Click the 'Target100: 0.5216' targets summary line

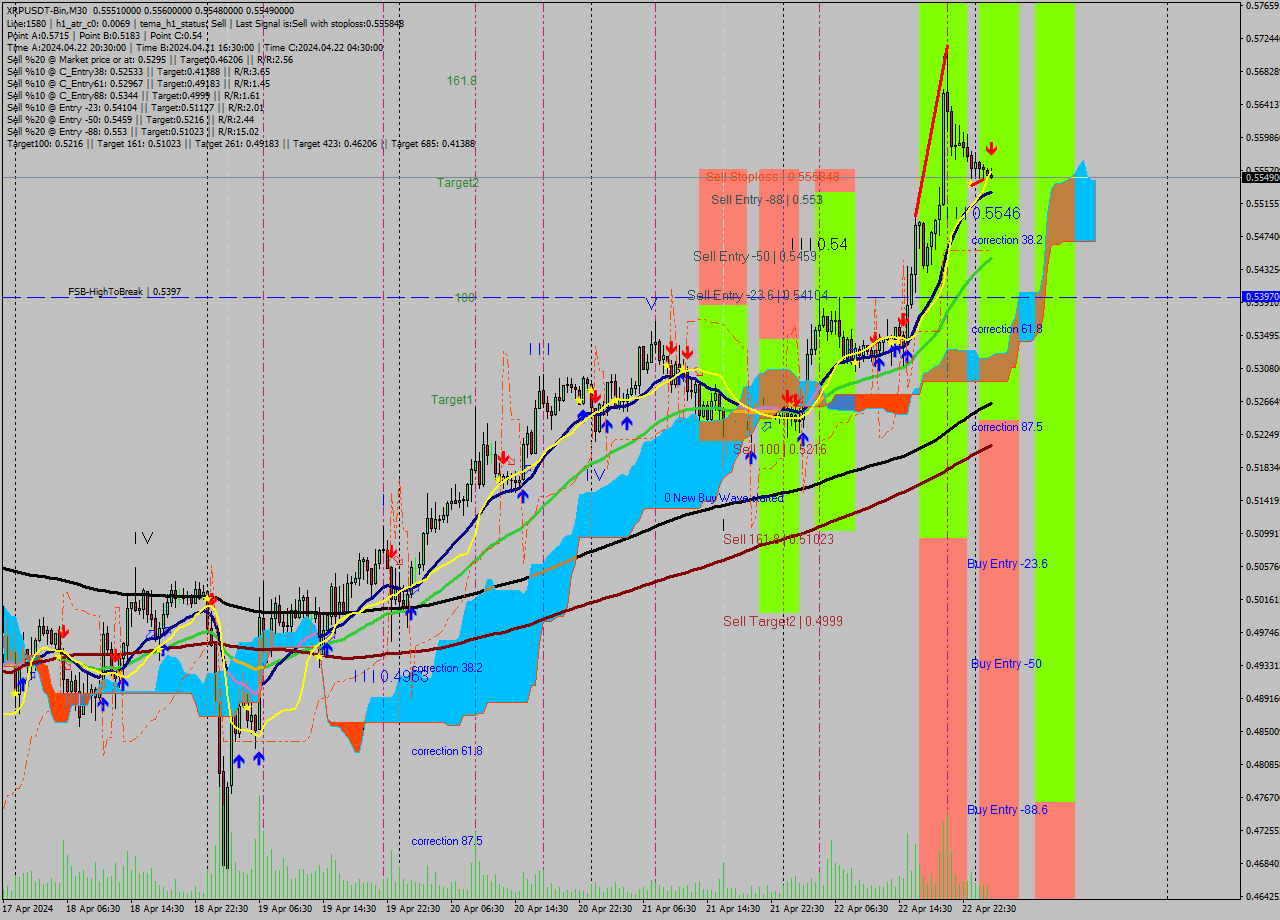pos(240,144)
